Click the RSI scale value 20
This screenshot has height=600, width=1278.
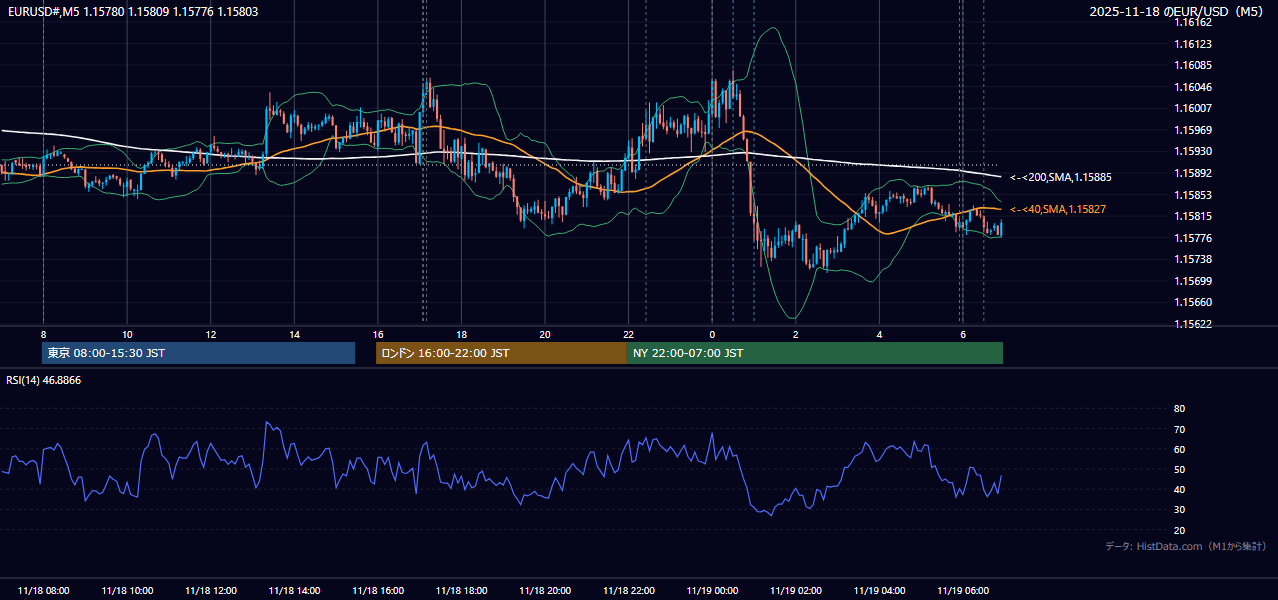(1179, 530)
